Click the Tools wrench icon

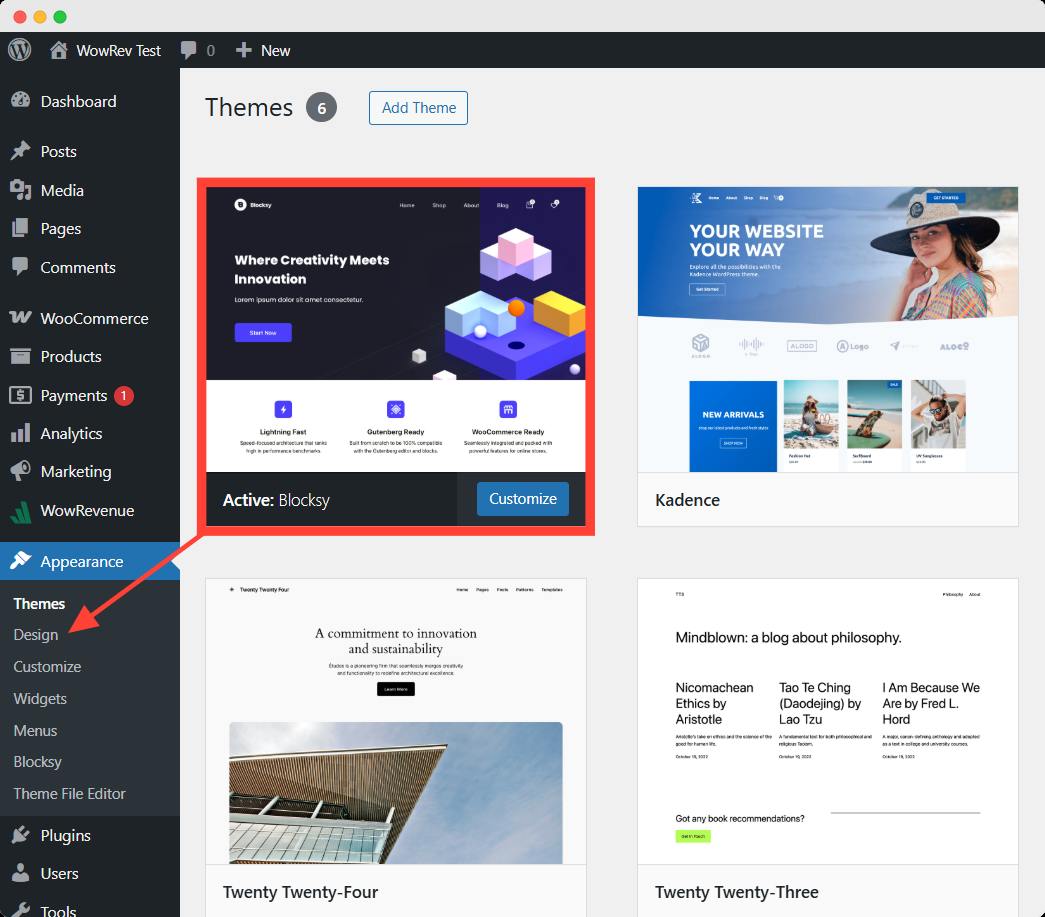point(21,910)
